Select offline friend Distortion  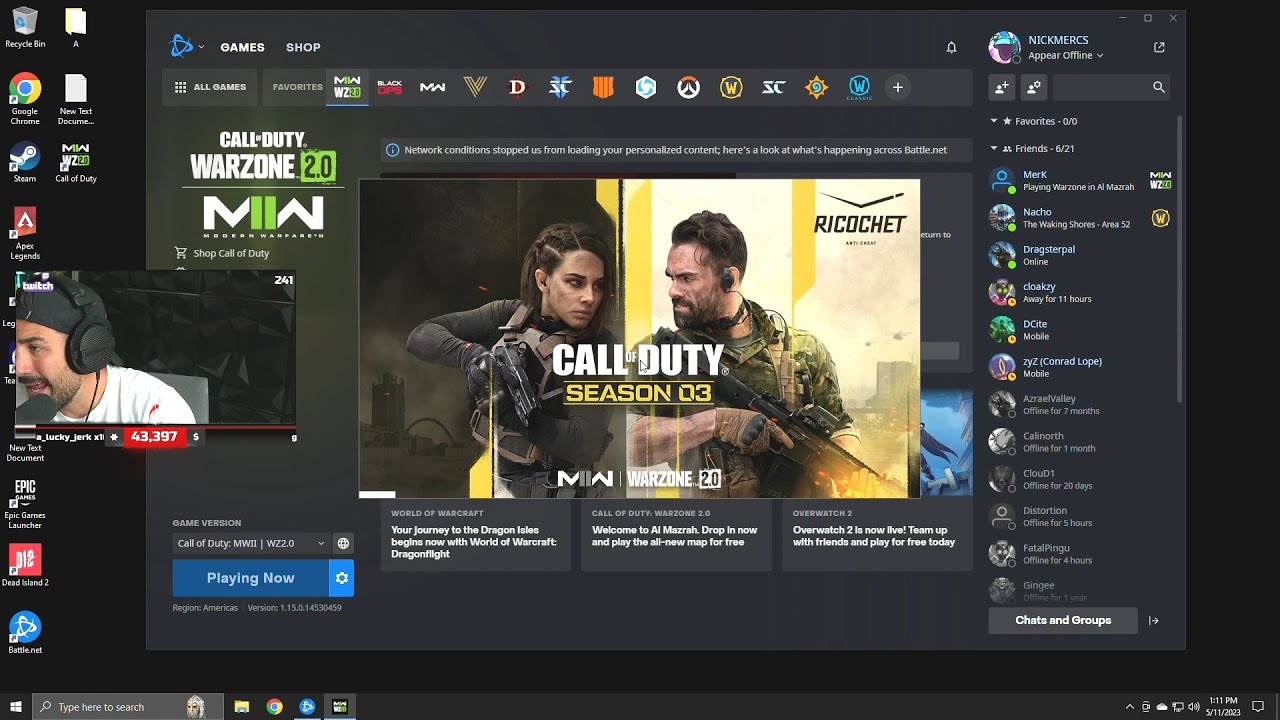[1080, 517]
